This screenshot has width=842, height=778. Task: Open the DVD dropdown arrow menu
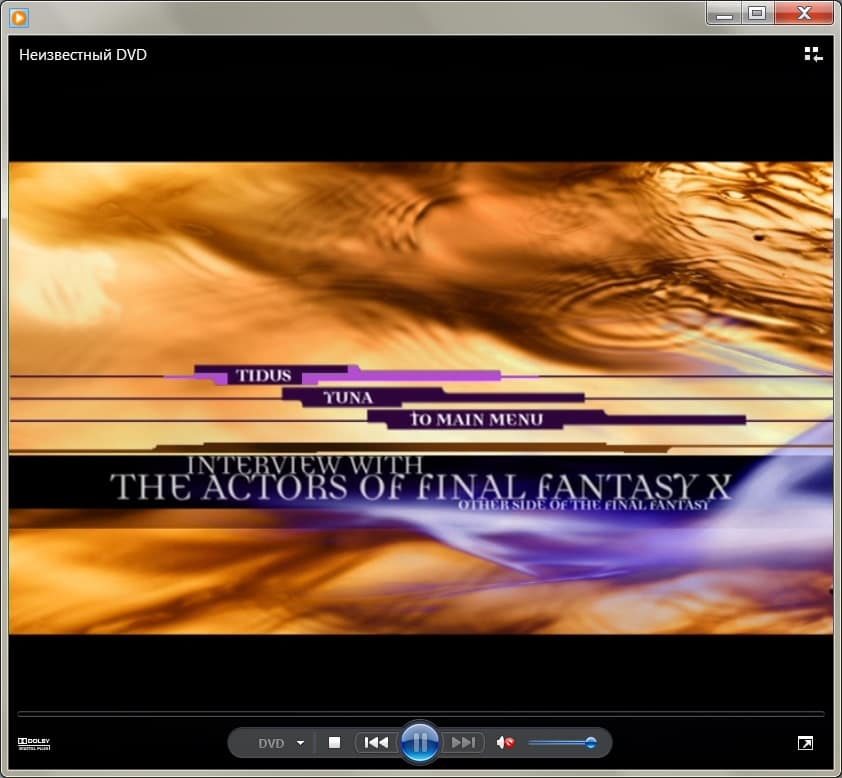tap(301, 743)
